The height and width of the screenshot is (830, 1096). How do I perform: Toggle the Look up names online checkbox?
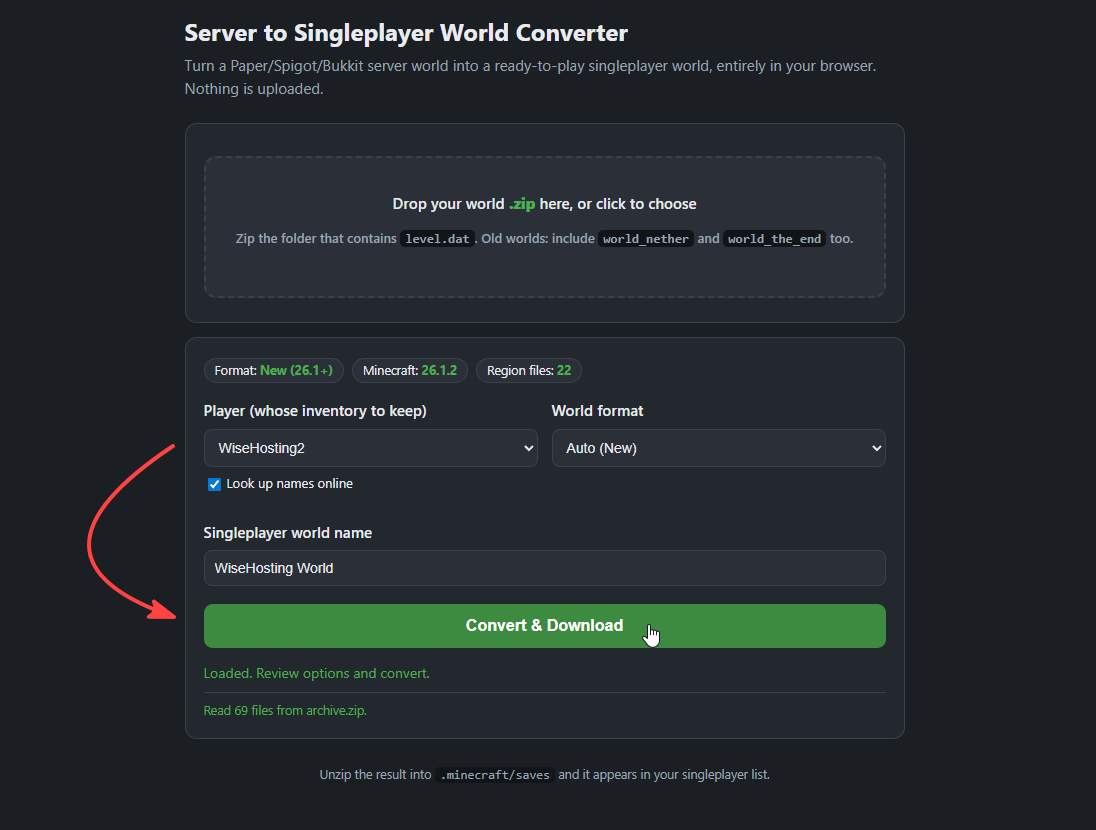click(x=215, y=484)
